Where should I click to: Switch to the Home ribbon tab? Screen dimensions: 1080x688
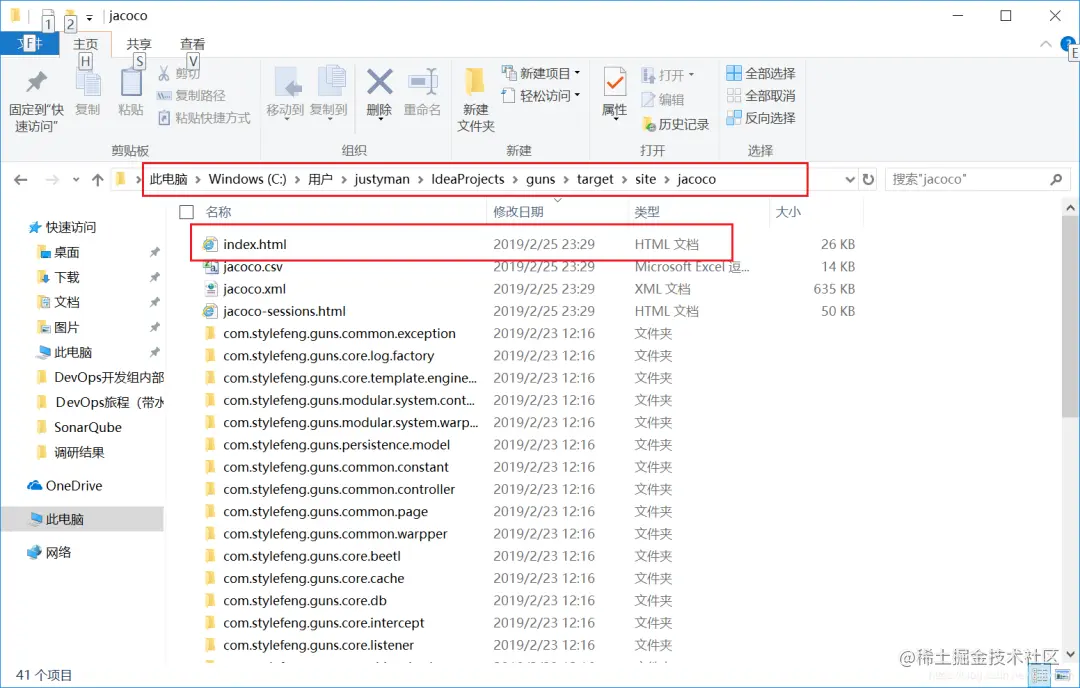click(x=85, y=44)
